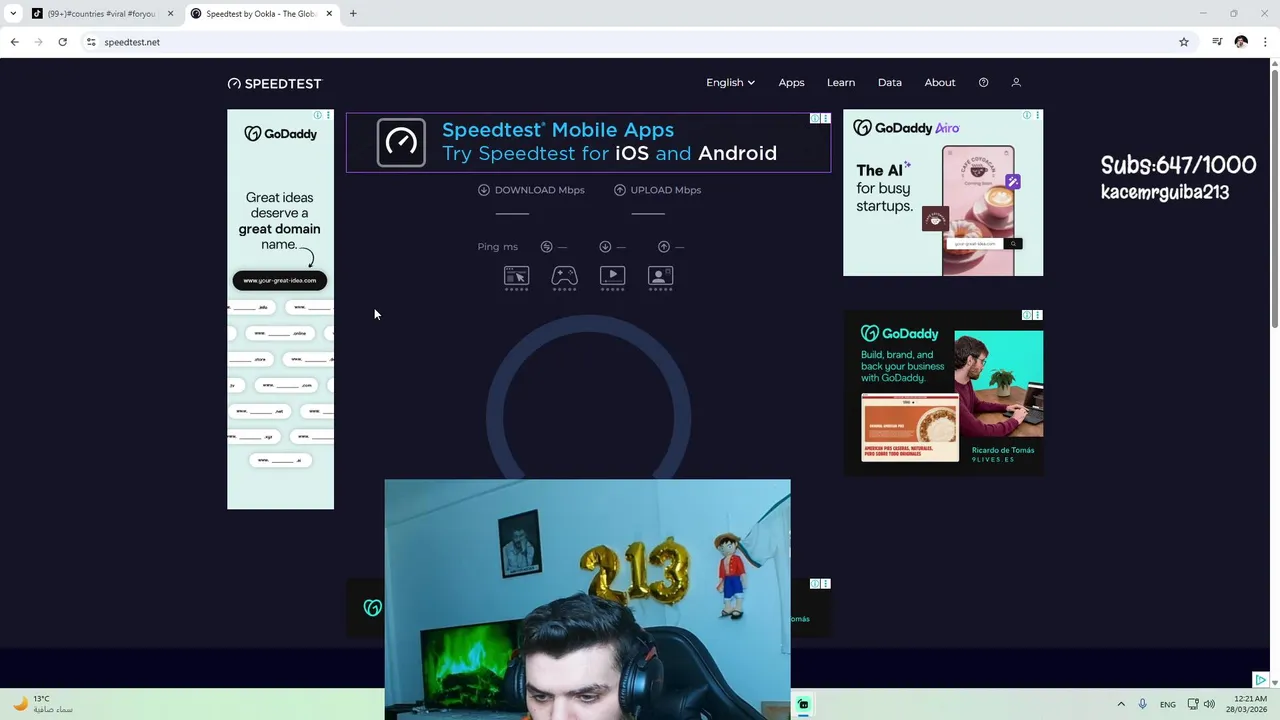
Task: Click the download arrow icon beside DOWNLOAD
Action: coord(484,190)
